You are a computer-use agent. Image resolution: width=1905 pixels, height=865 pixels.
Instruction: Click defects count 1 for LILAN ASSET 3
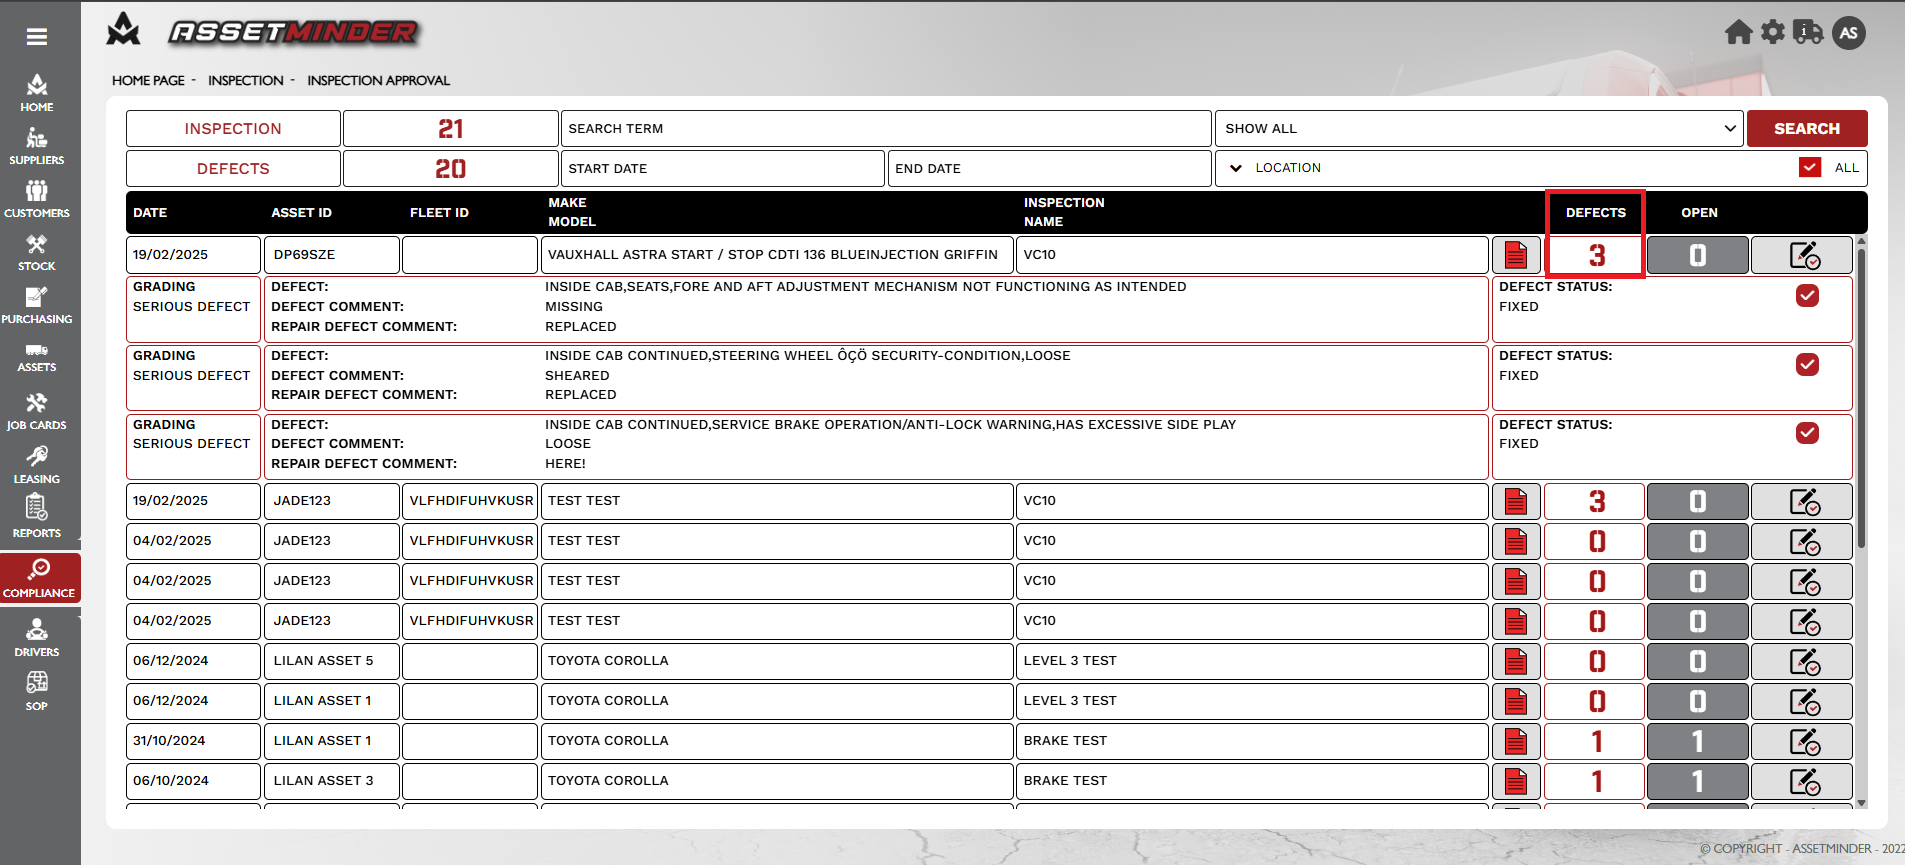(x=1596, y=781)
